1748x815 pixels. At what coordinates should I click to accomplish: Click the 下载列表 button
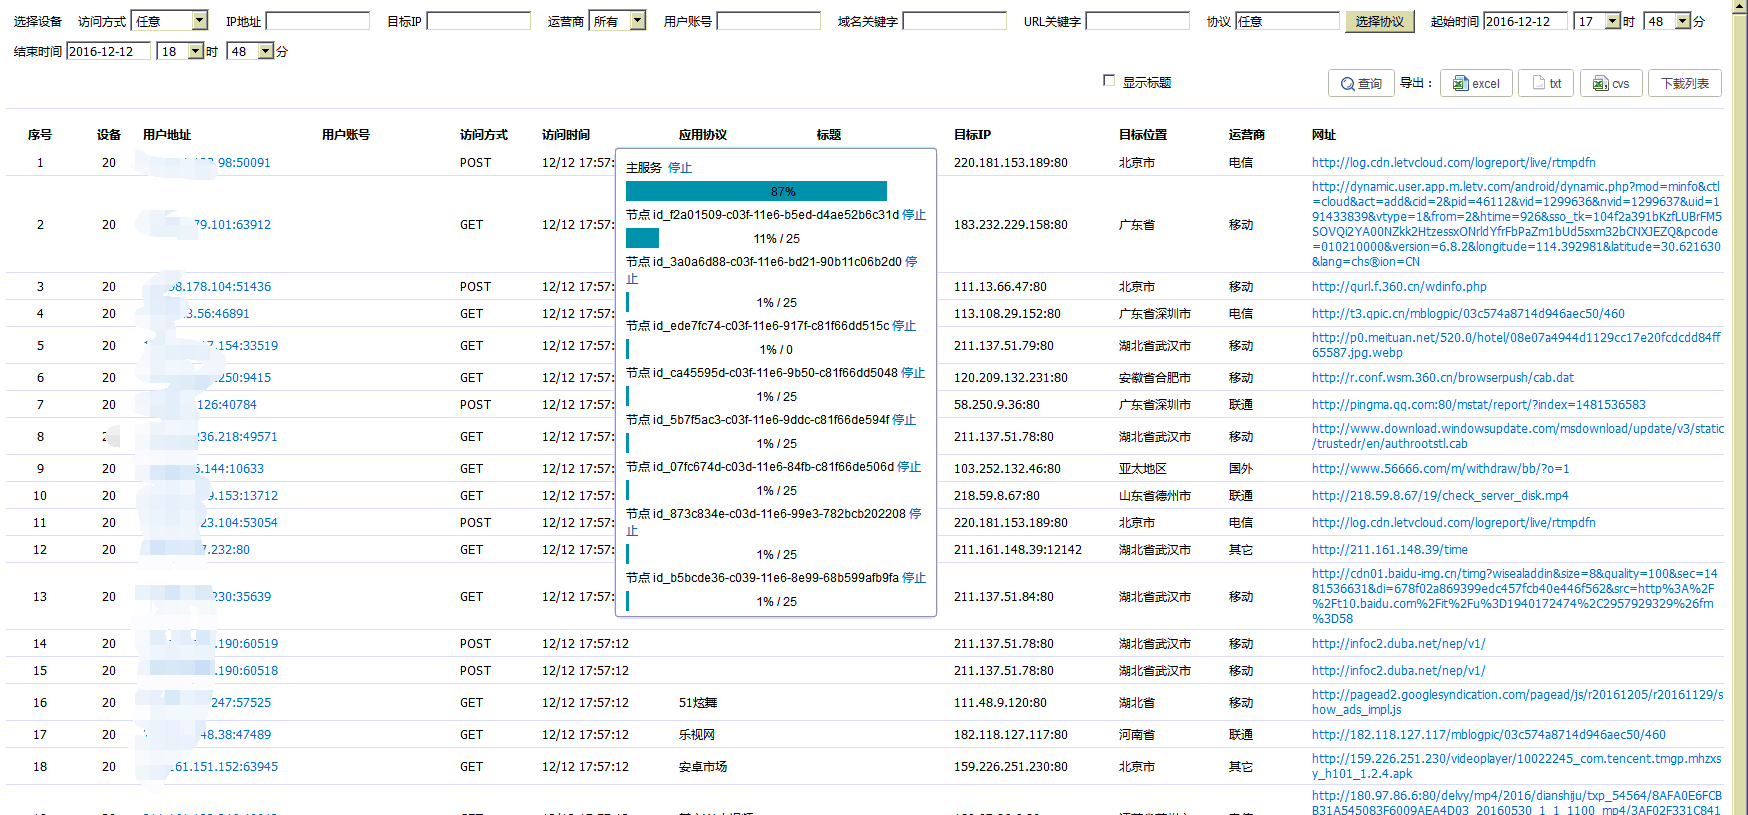(1685, 83)
